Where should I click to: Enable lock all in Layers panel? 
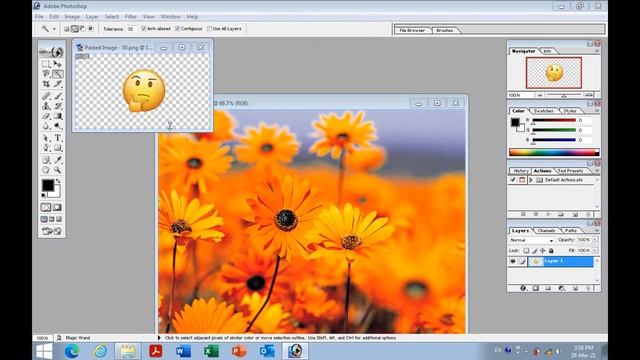tap(551, 251)
